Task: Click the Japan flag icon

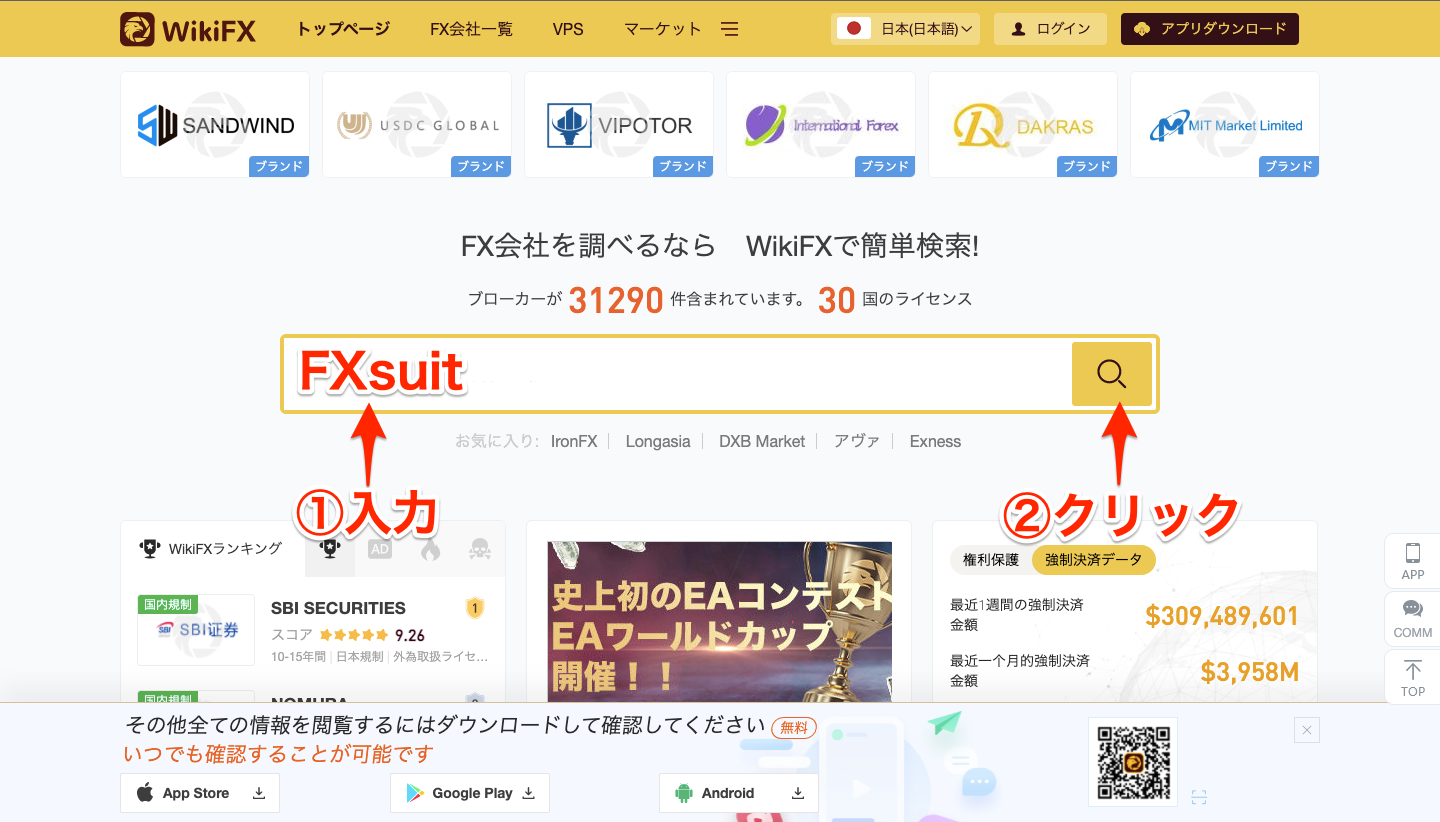Action: 854,29
